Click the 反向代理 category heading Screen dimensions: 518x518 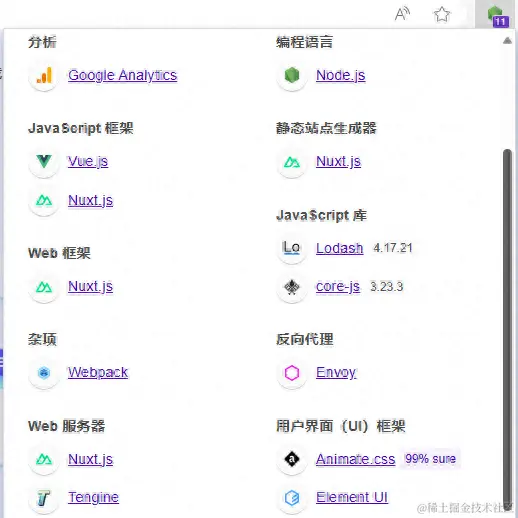305,340
